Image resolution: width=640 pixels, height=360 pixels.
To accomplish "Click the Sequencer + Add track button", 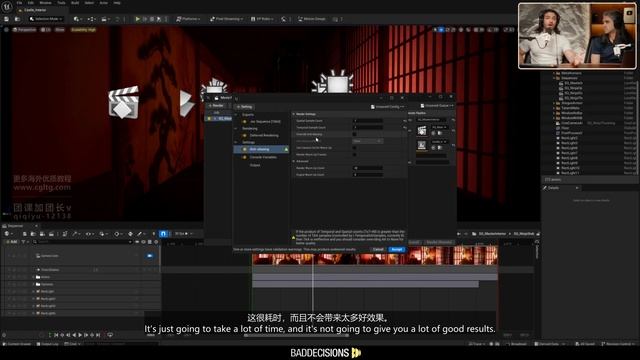I will 11,242.
